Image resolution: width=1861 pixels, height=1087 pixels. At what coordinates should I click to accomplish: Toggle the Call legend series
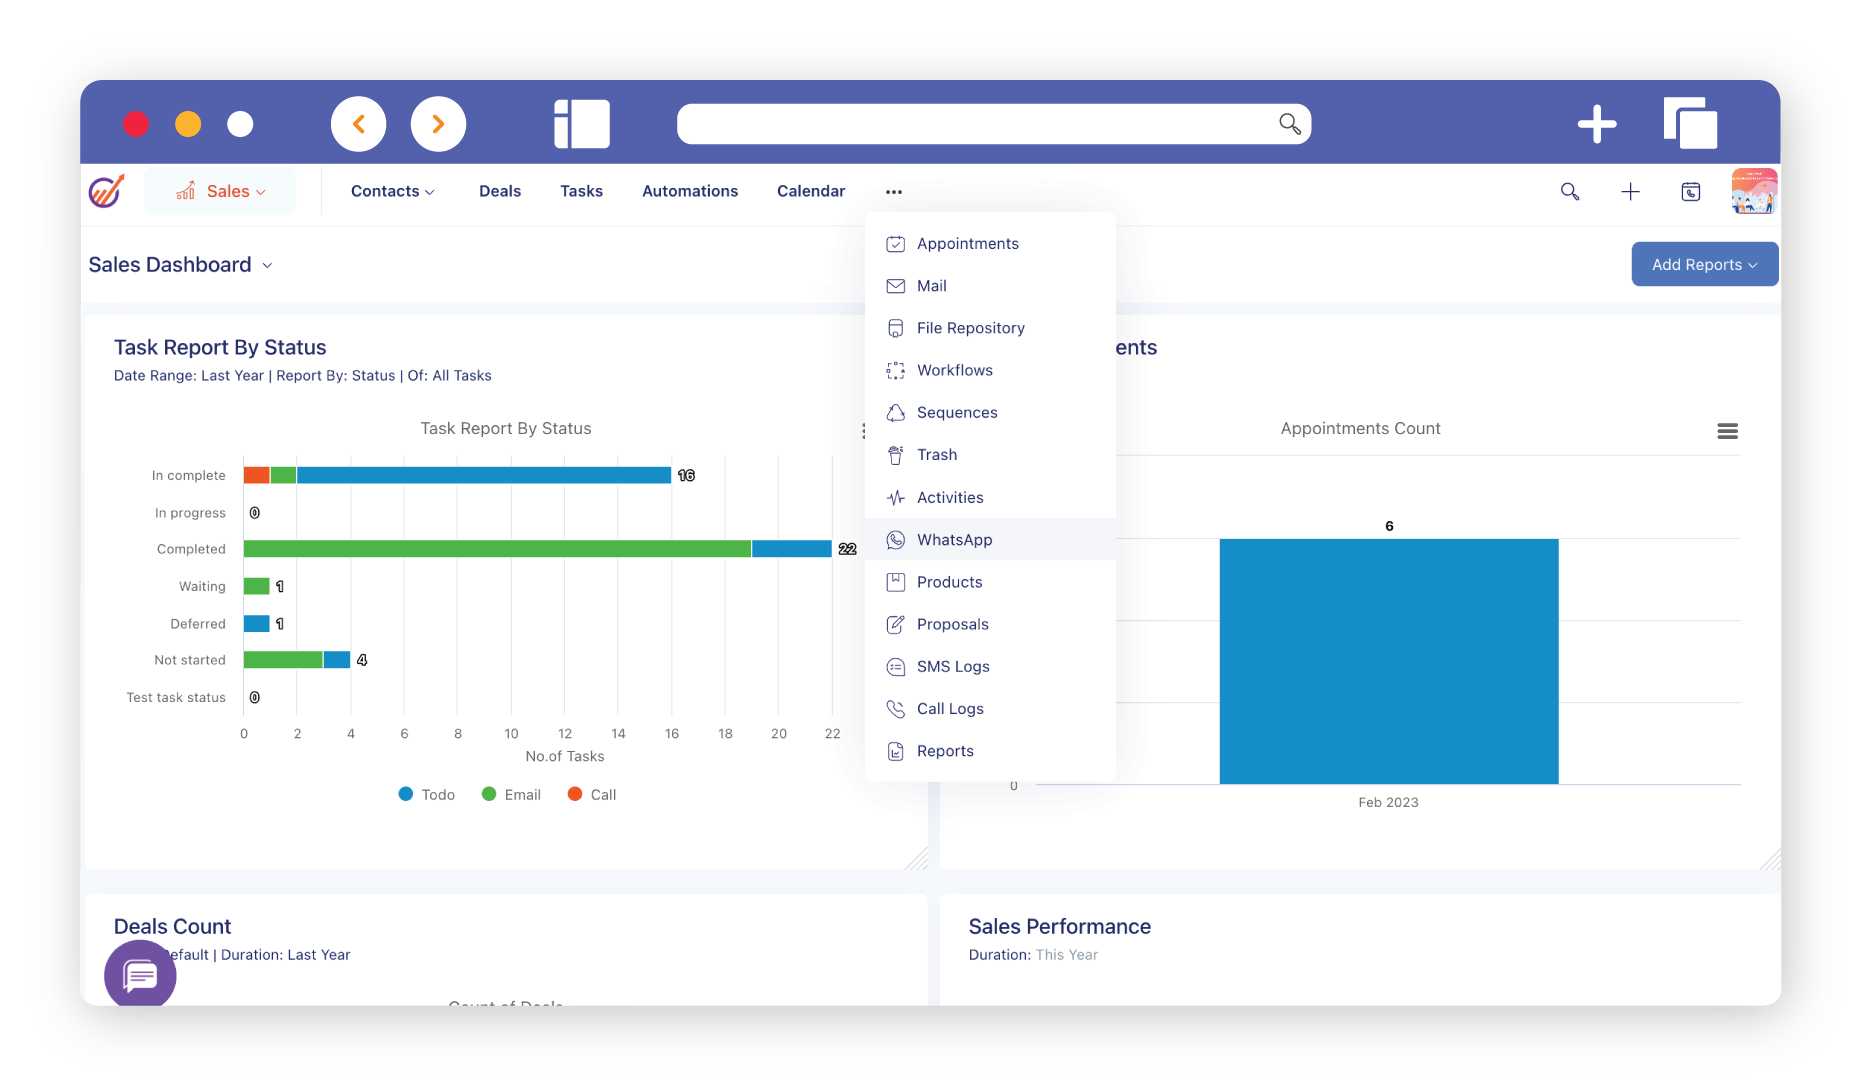(x=592, y=794)
